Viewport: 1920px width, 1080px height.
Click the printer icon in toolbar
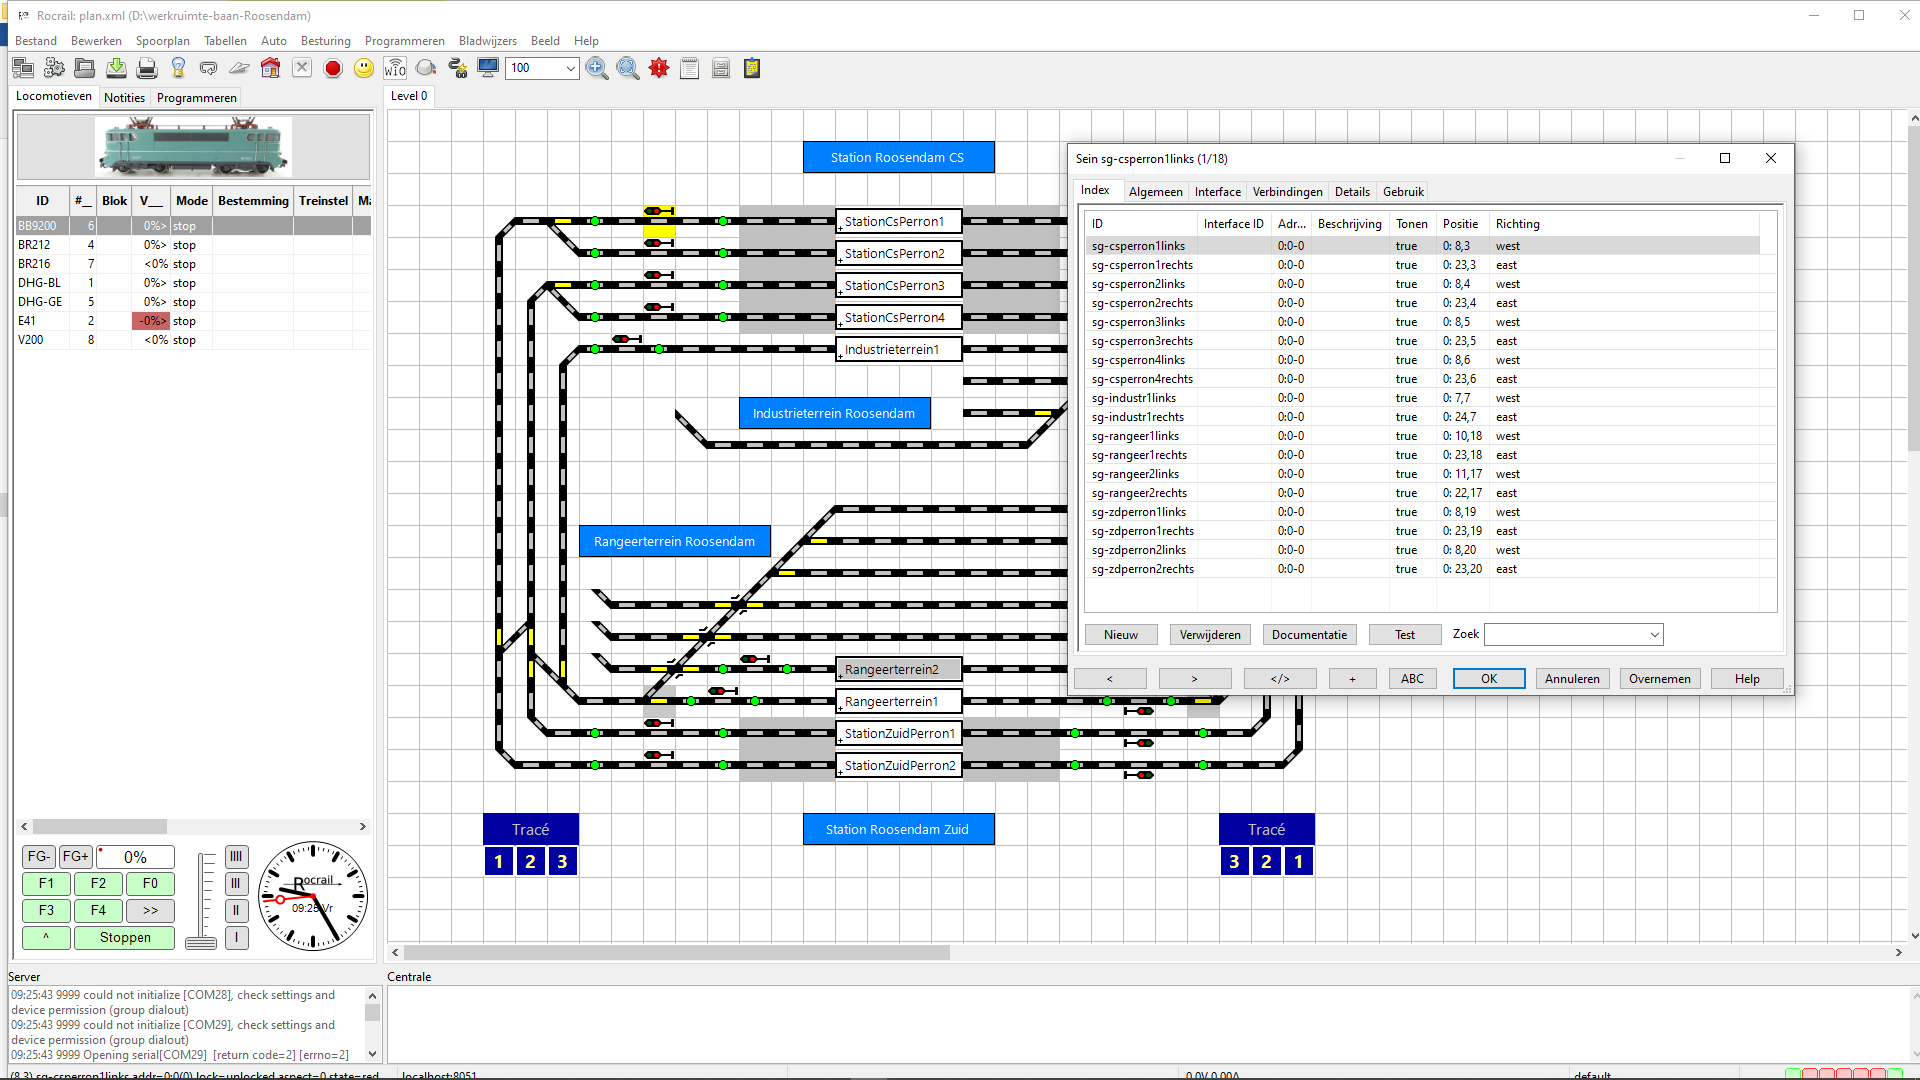[x=147, y=68]
